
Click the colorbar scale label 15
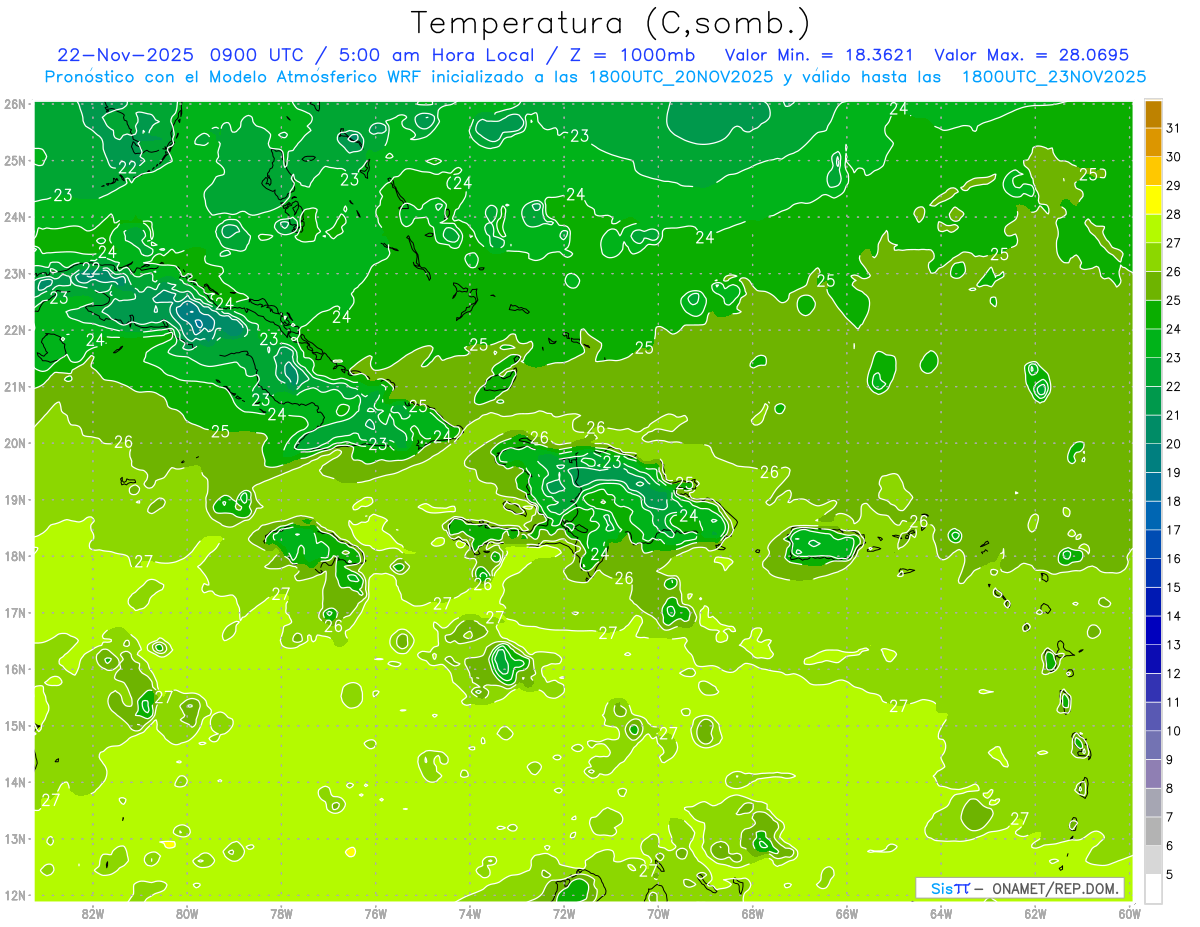coord(1174,587)
